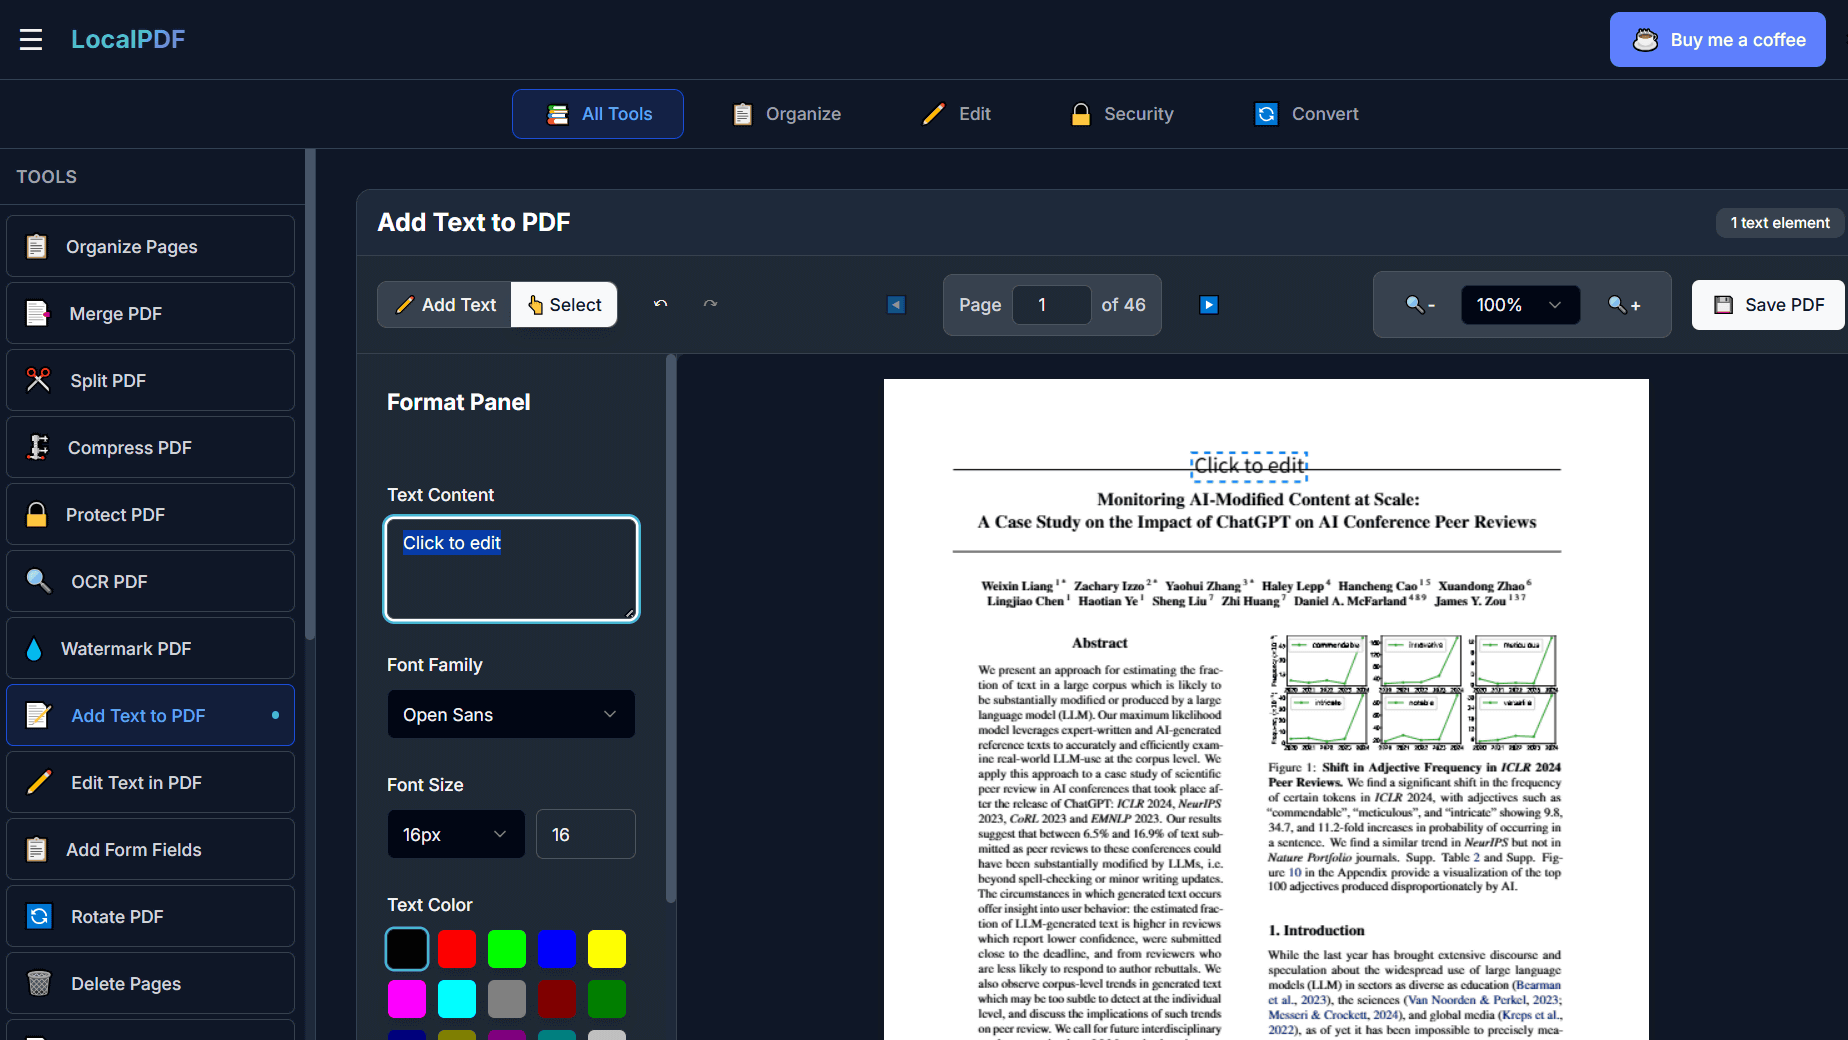Switch to Add Text mode
This screenshot has width=1848, height=1040.
(x=445, y=305)
